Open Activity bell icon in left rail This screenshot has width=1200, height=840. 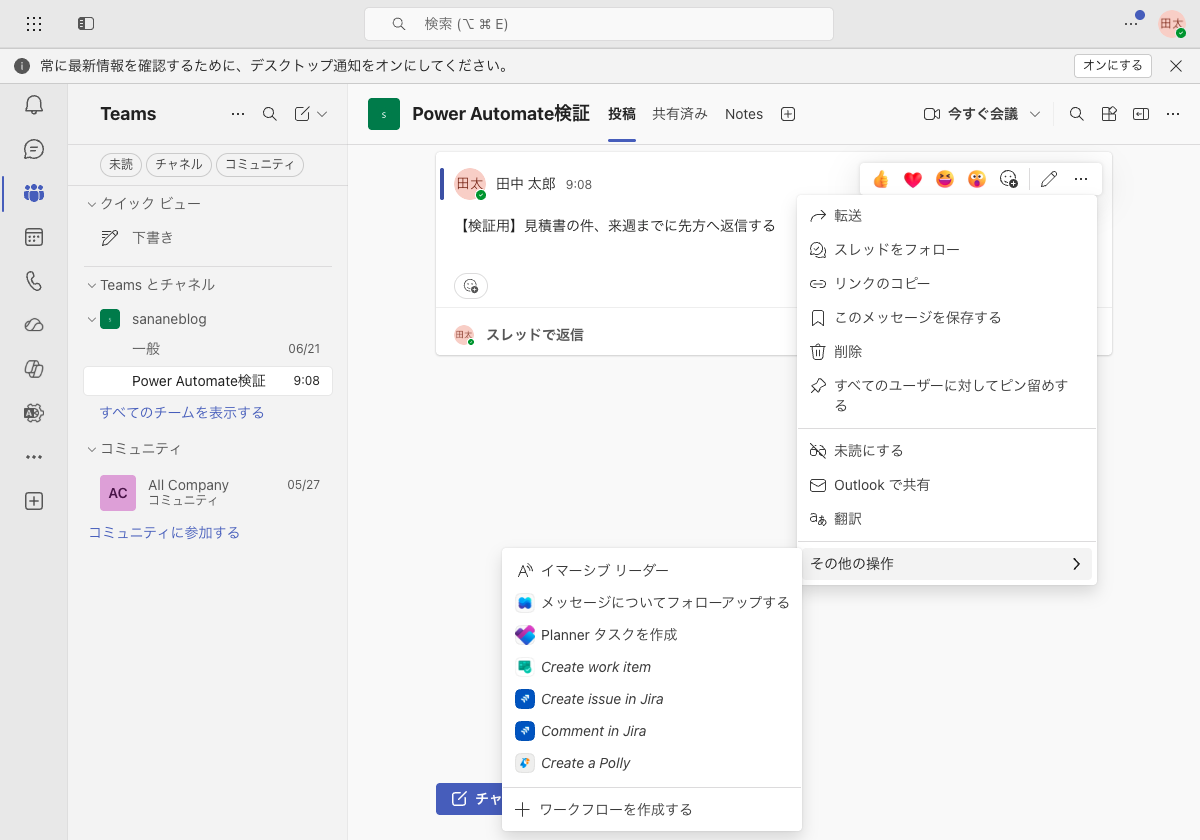click(34, 105)
